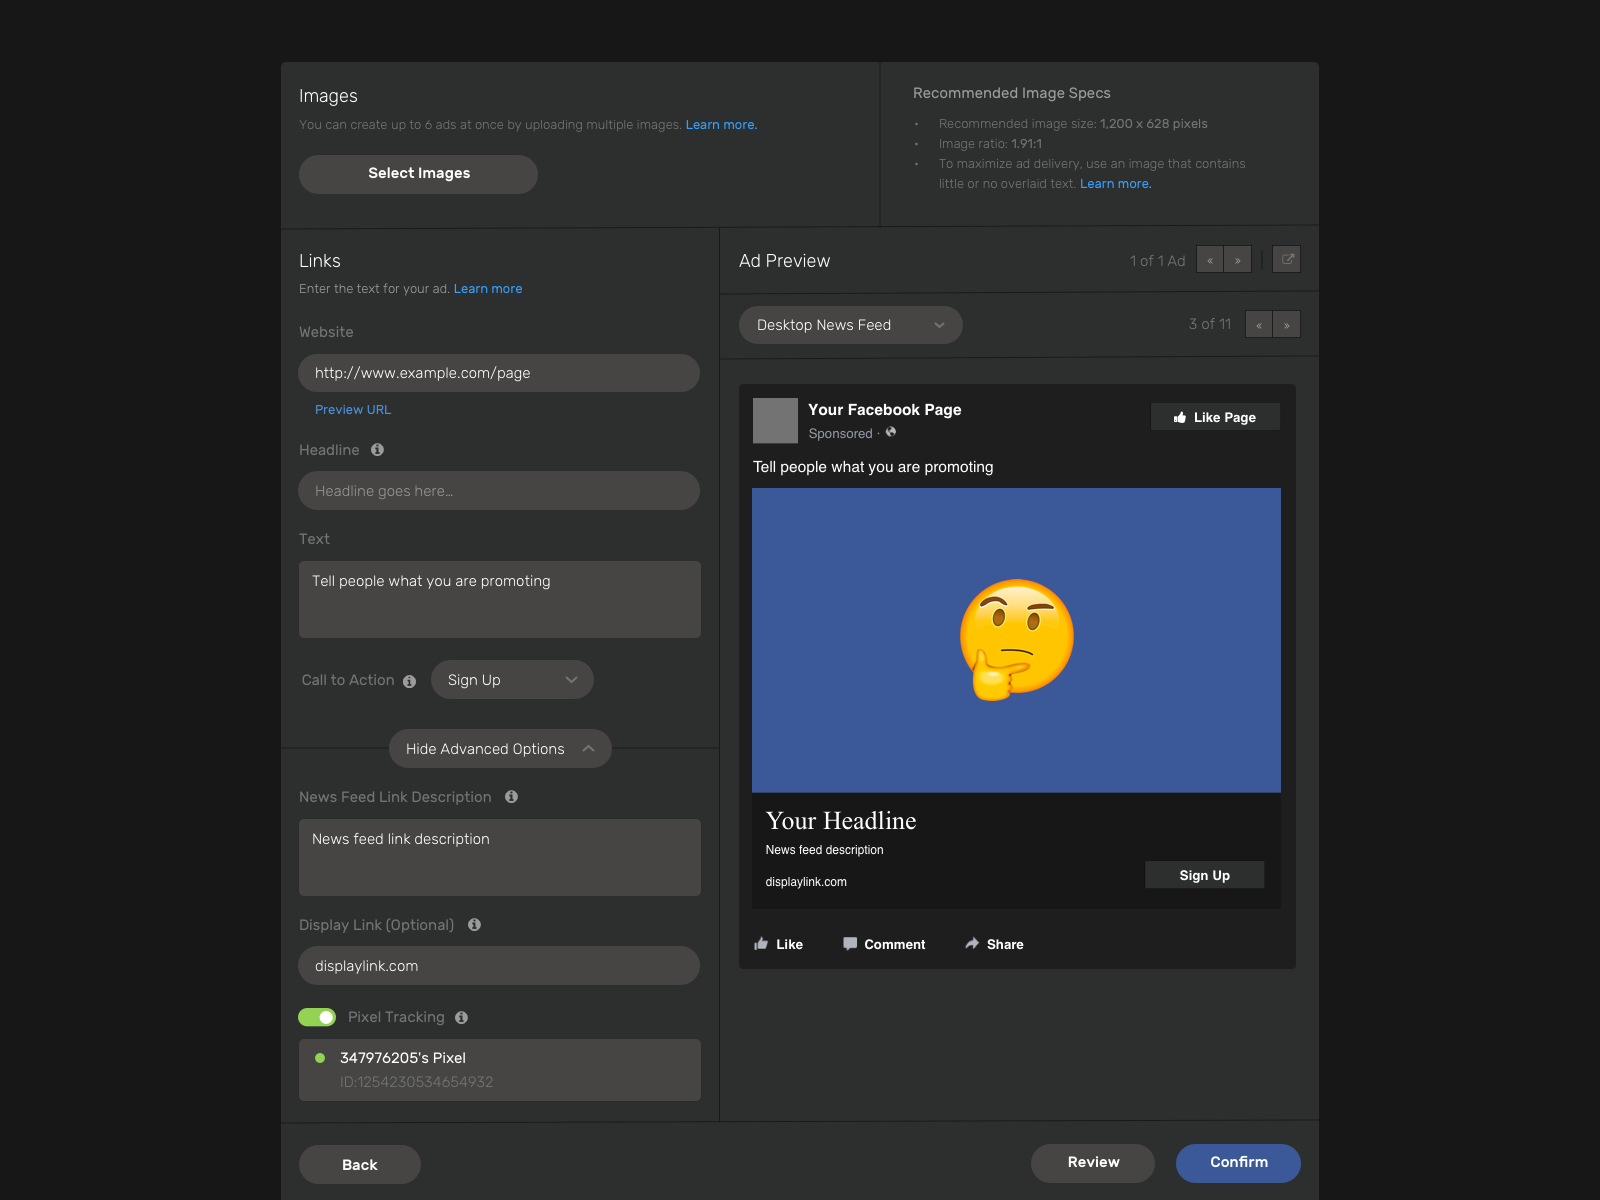Click the info icon next to Headline
Image resolution: width=1600 pixels, height=1200 pixels.
coord(376,450)
